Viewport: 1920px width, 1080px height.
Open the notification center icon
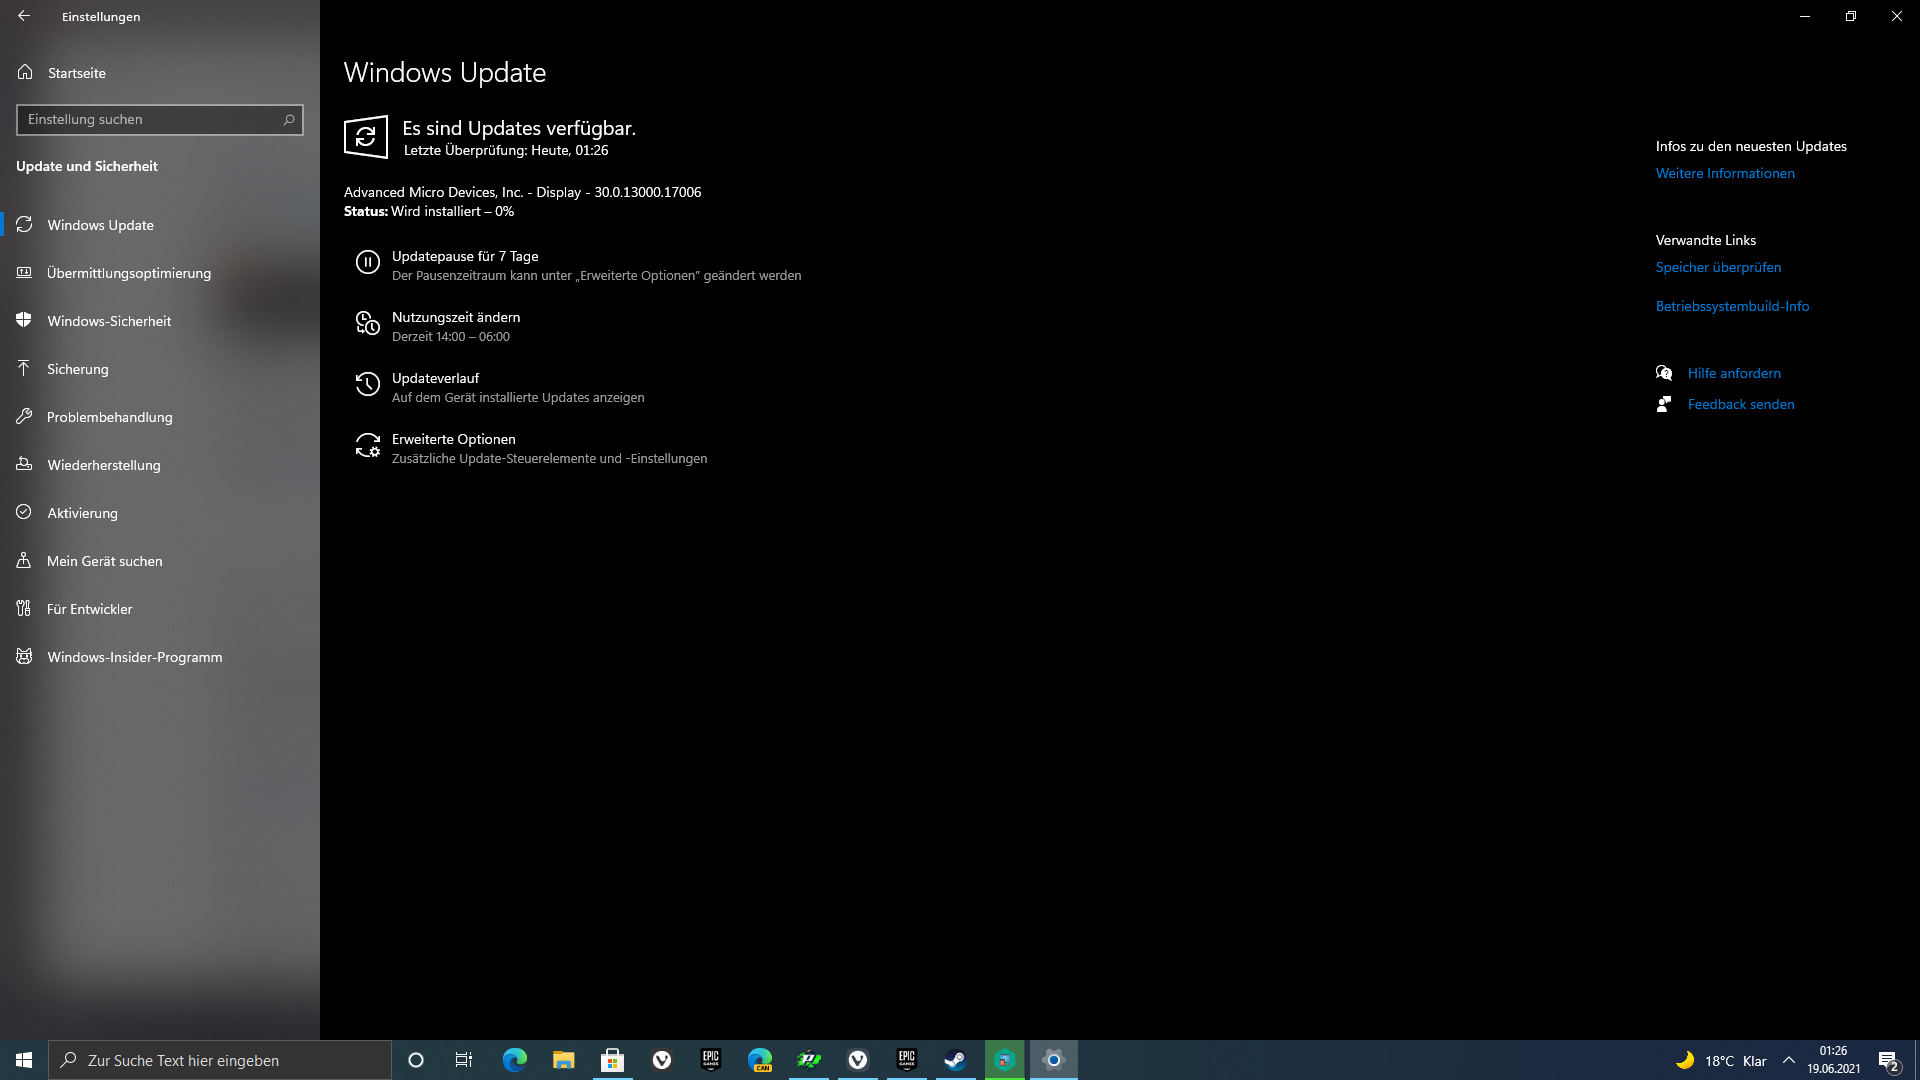point(1887,1060)
